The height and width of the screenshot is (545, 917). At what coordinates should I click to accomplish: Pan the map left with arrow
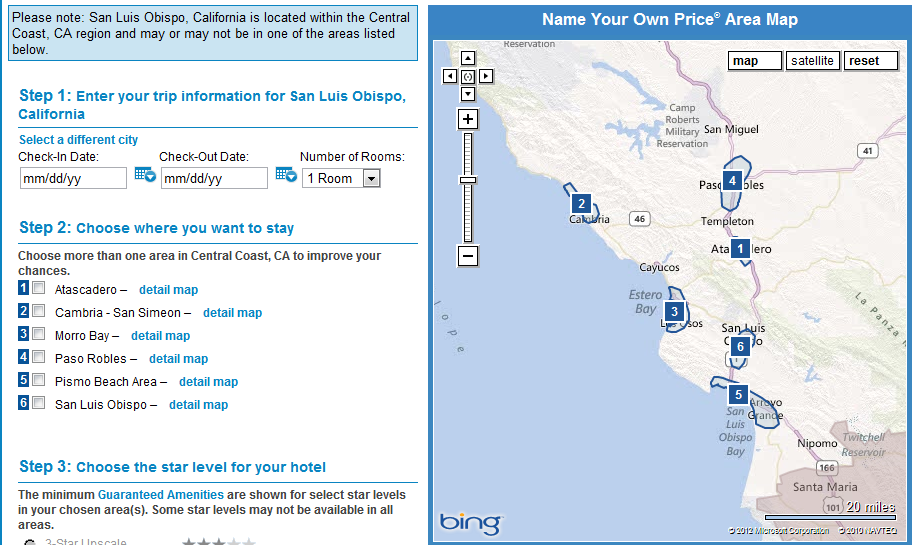coord(450,76)
